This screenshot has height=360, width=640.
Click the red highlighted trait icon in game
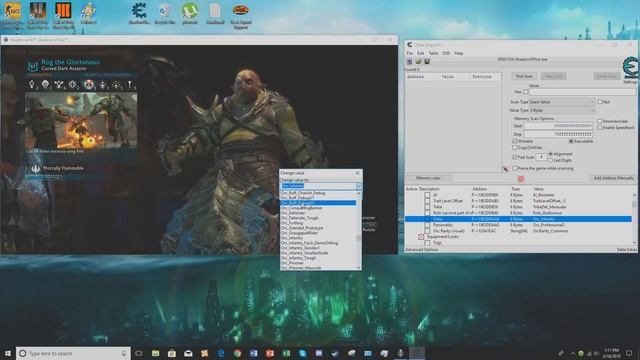coord(89,84)
